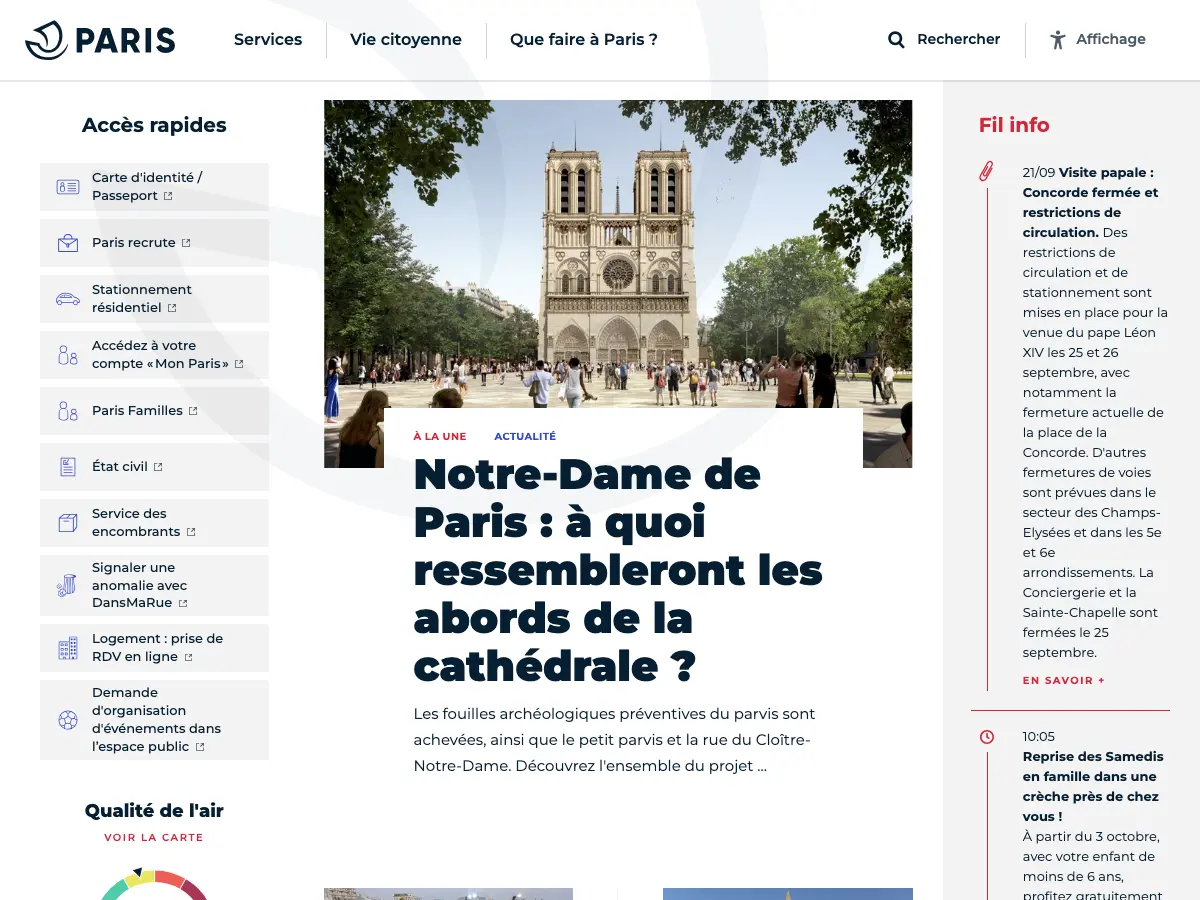The height and width of the screenshot is (900, 1200).
Task: Click the briefcase icon next to Paris recrute
Action: click(68, 243)
